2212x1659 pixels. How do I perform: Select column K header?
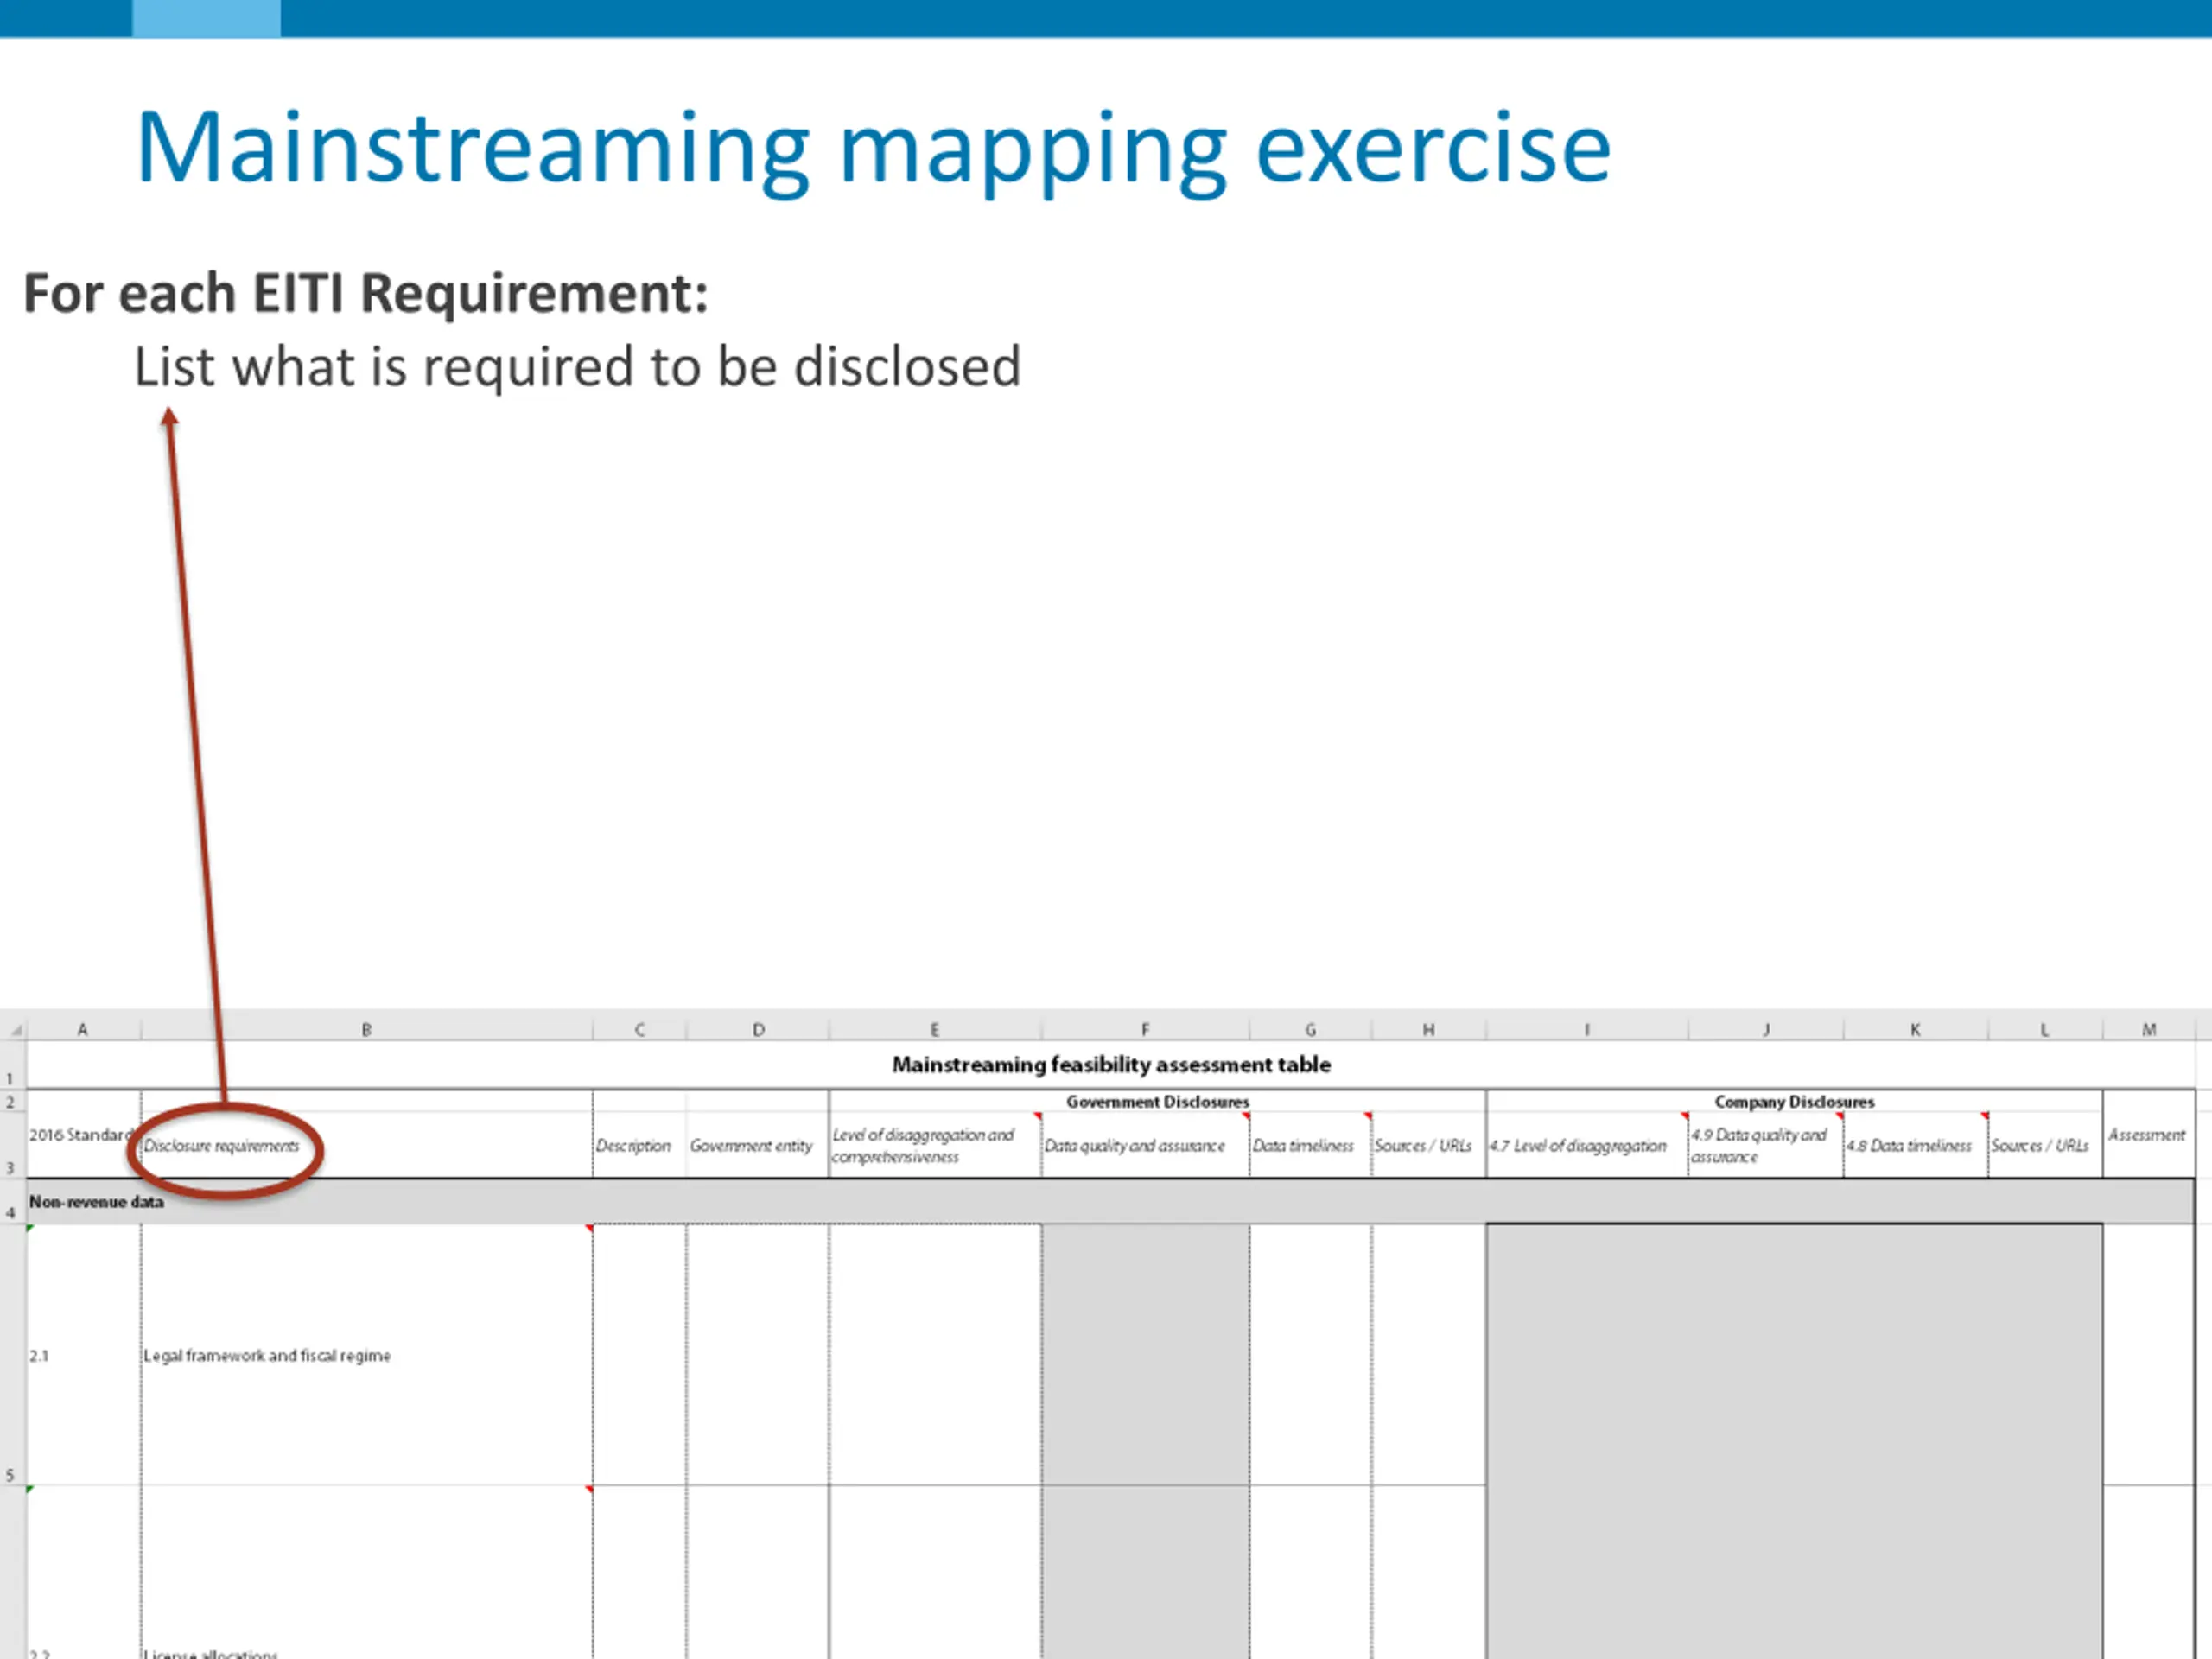click(1915, 1029)
